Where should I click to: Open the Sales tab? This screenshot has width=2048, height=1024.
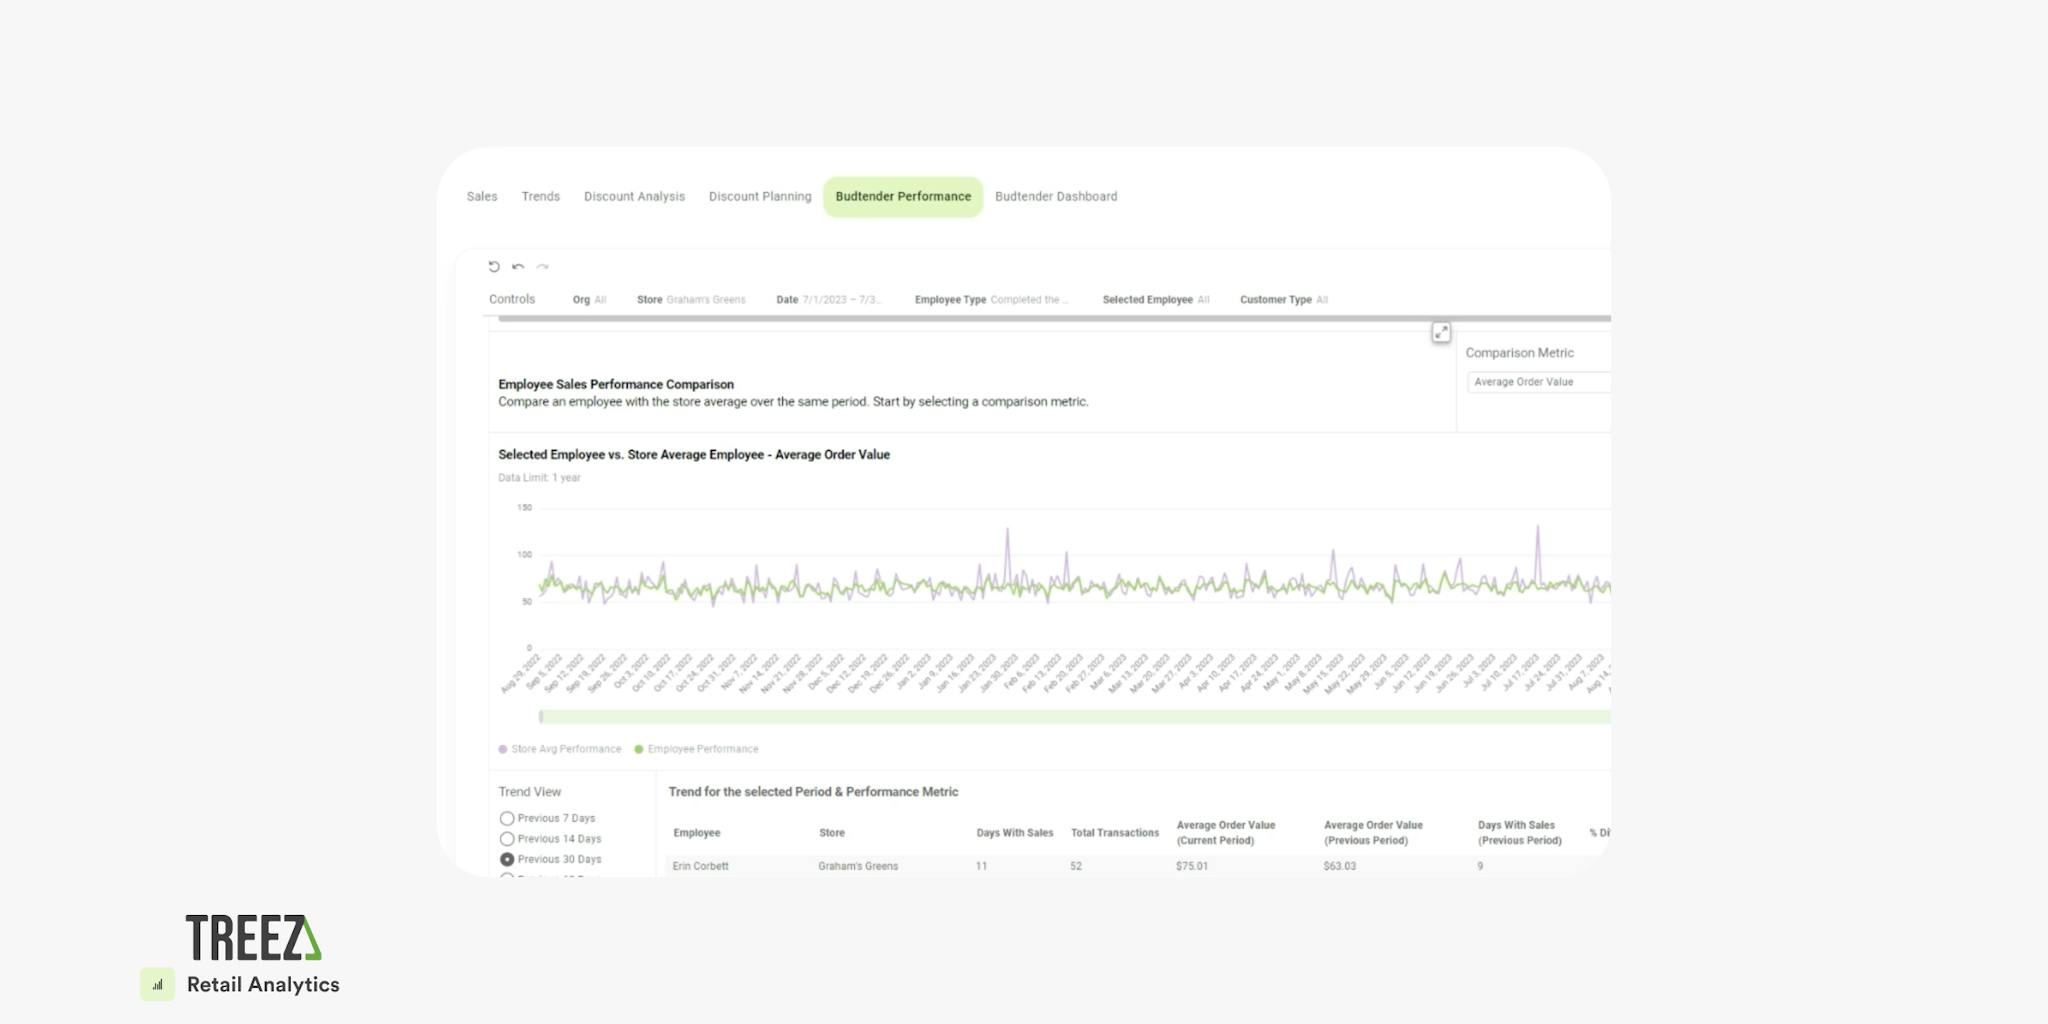coord(481,196)
